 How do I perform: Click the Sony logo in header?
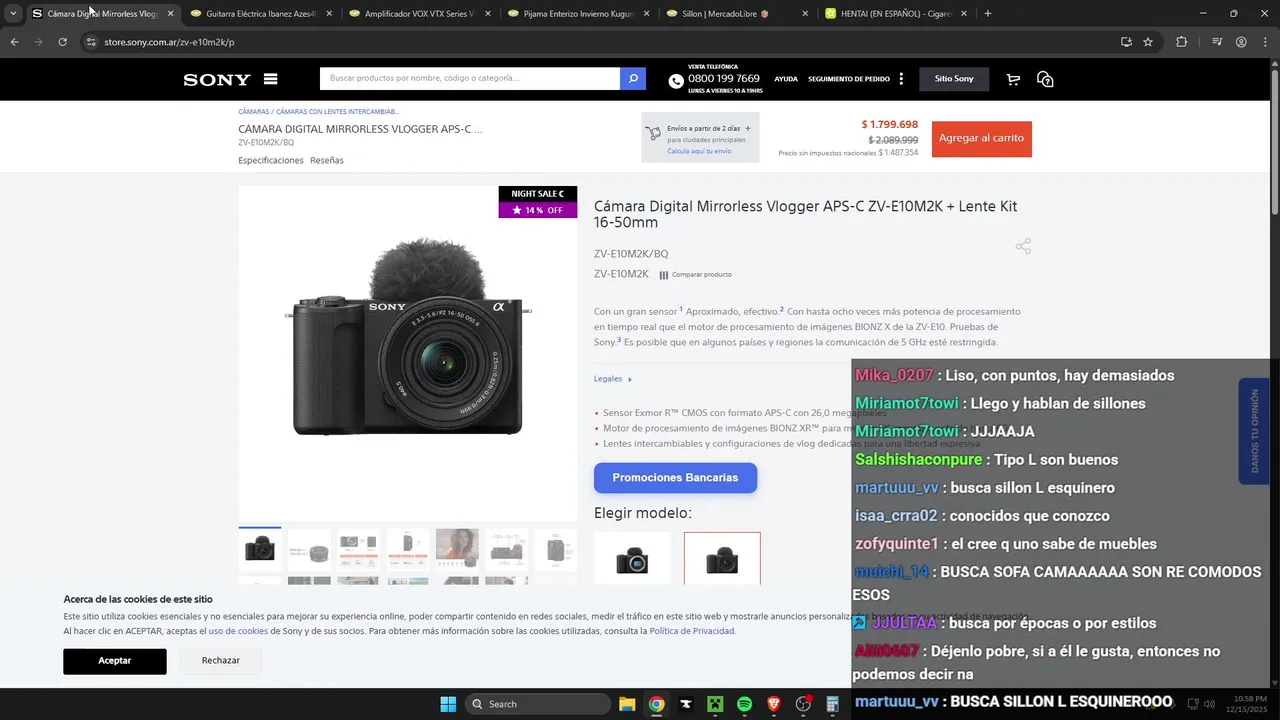click(216, 80)
